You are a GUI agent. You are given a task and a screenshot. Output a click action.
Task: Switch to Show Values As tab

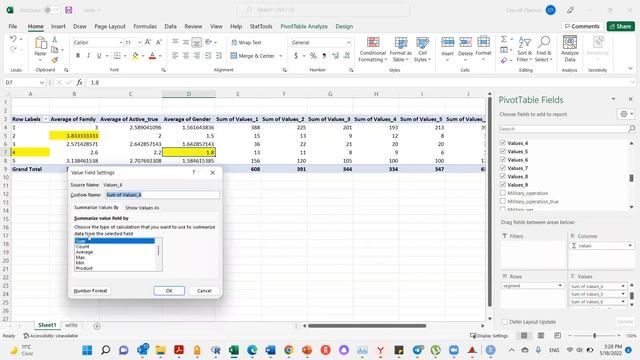(142, 208)
